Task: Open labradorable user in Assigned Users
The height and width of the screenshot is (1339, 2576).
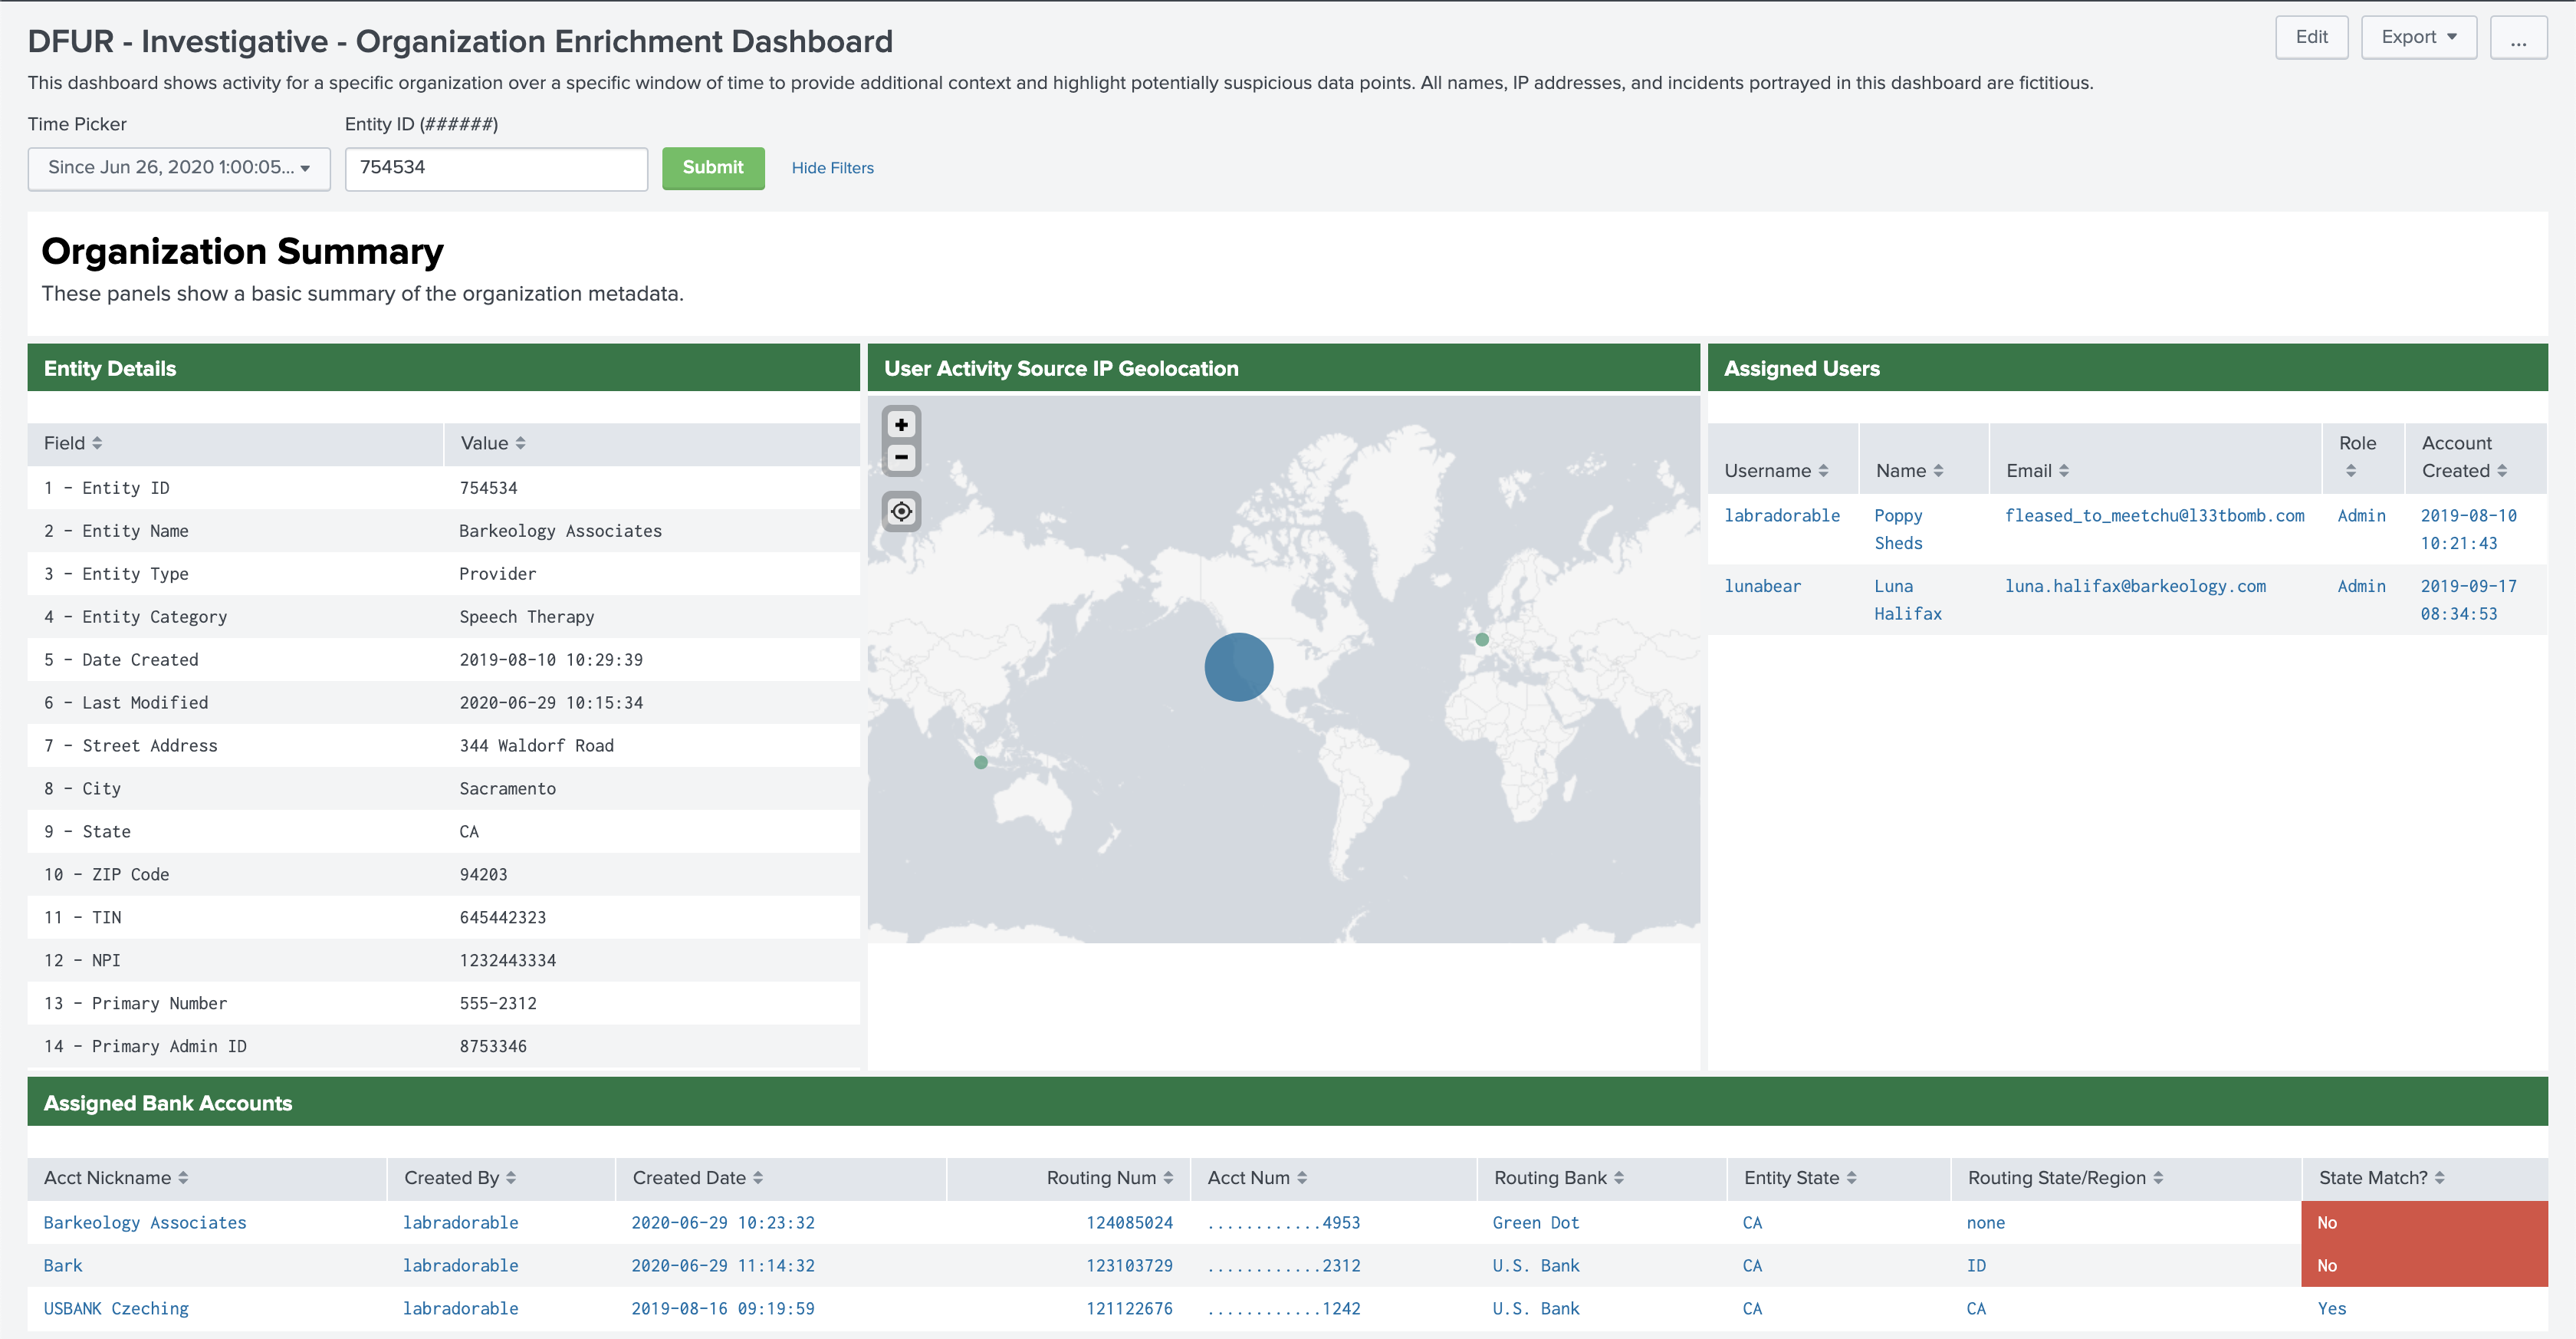Action: coord(1781,516)
